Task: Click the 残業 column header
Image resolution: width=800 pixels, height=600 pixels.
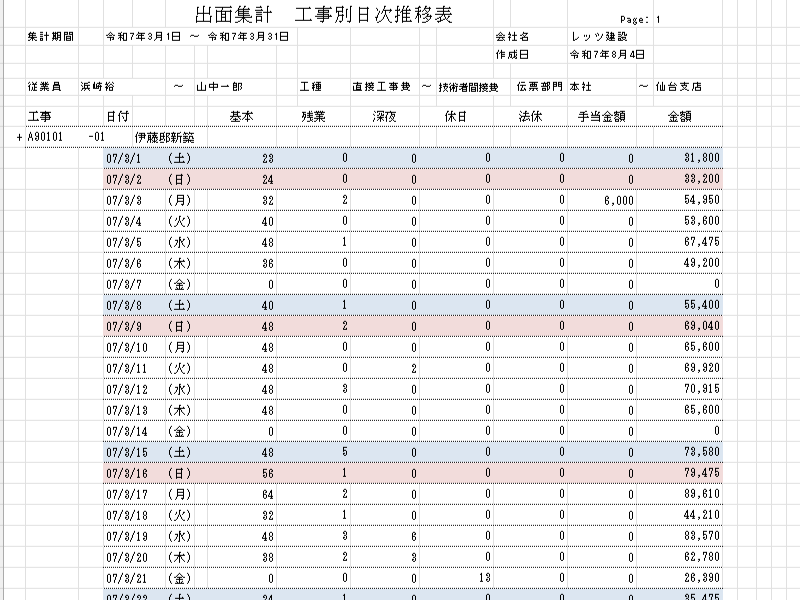Action: click(313, 117)
